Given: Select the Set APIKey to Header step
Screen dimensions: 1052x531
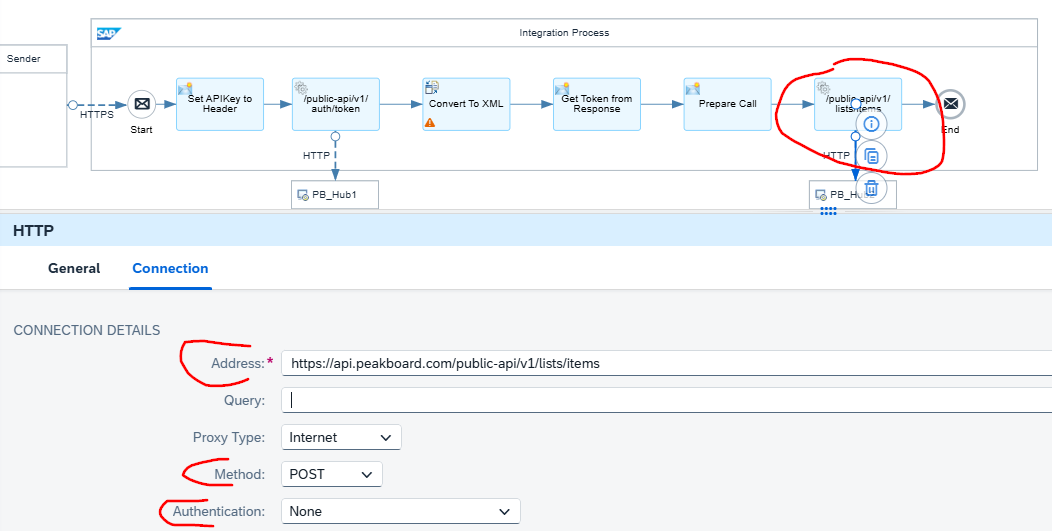Looking at the screenshot, I should [220, 104].
